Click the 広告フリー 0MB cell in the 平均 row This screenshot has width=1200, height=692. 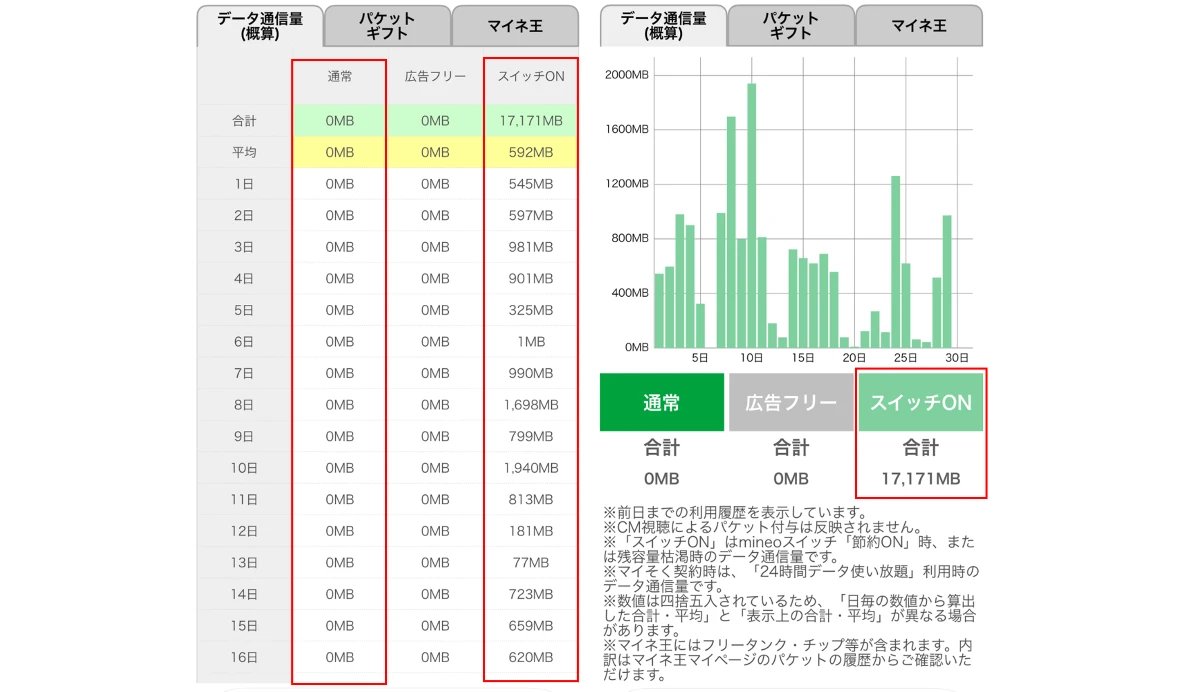pyautogui.click(x=435, y=153)
